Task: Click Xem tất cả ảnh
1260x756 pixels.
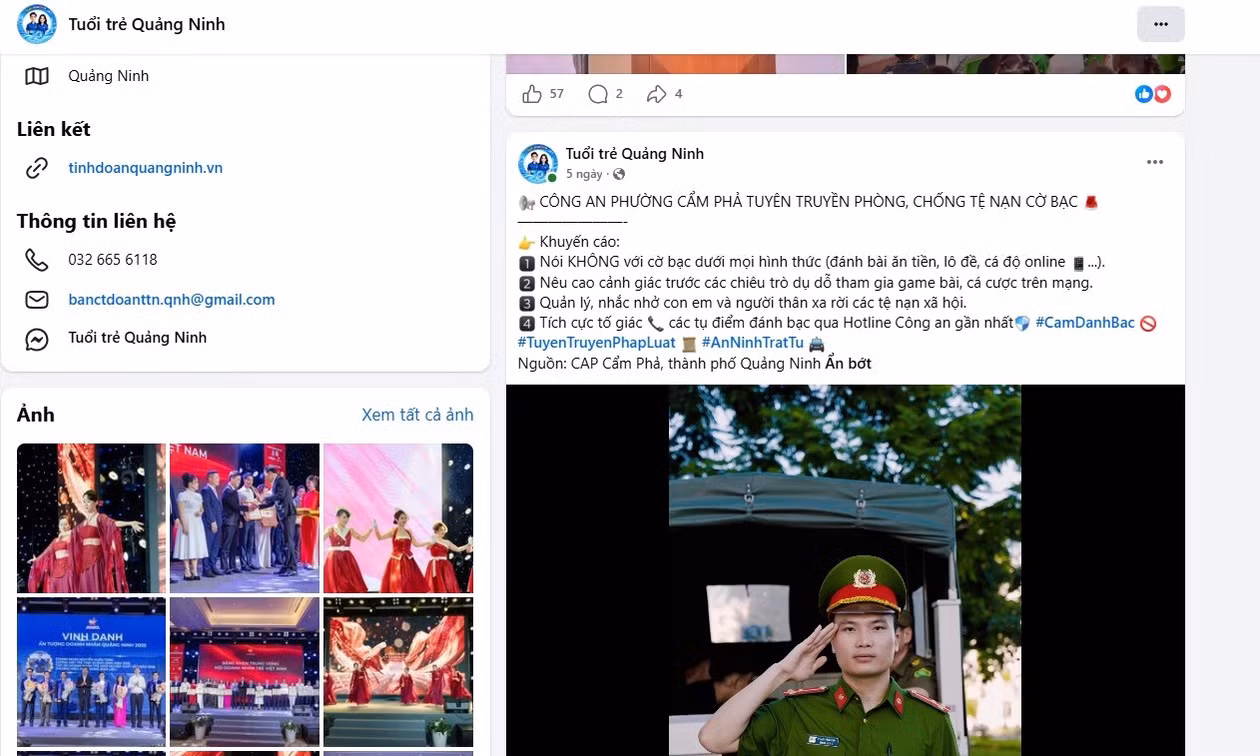Action: click(418, 415)
